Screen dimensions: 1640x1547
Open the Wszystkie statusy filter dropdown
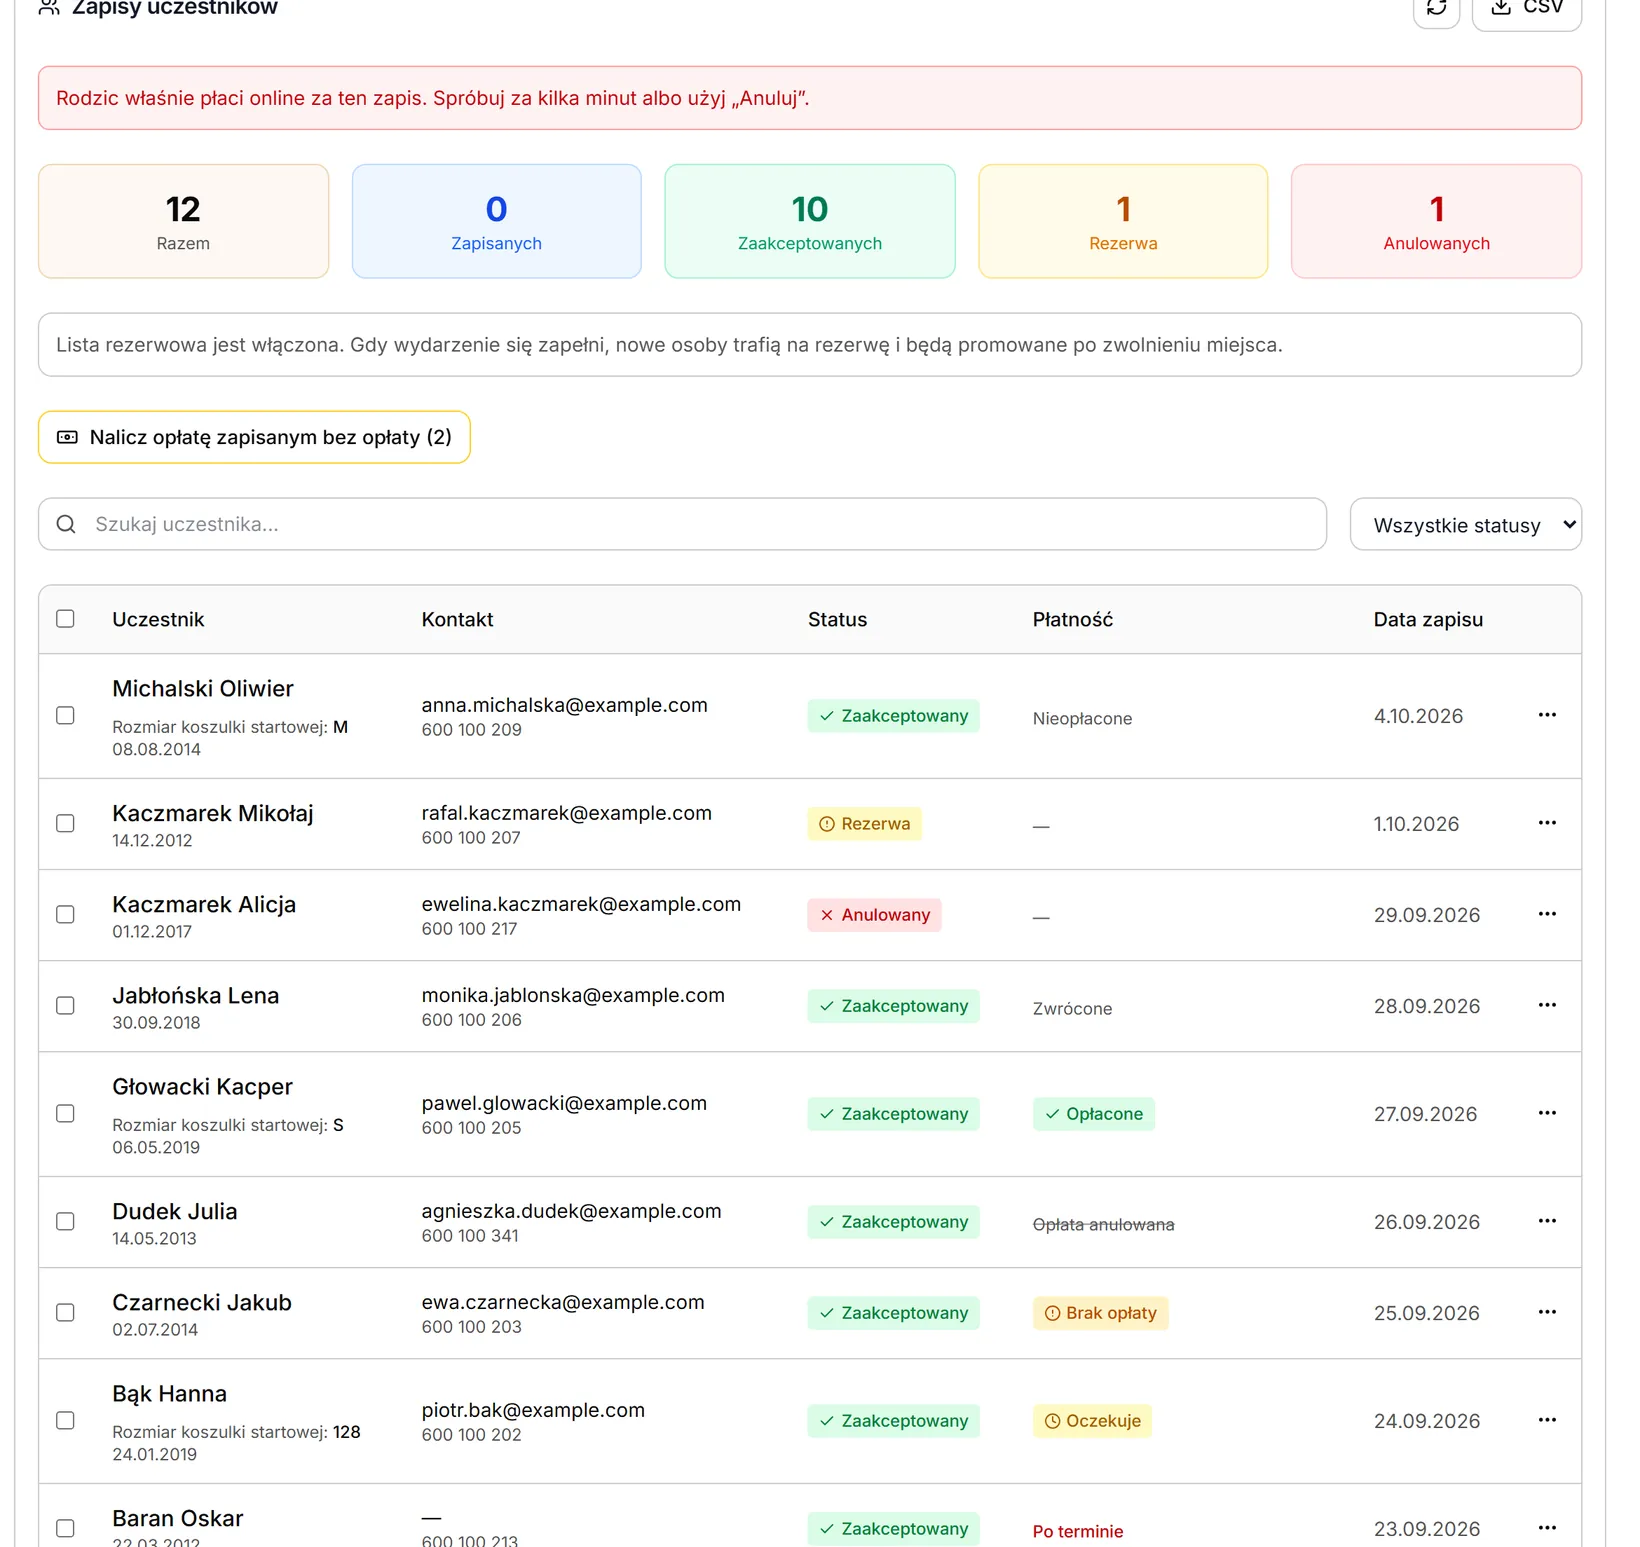coord(1465,525)
